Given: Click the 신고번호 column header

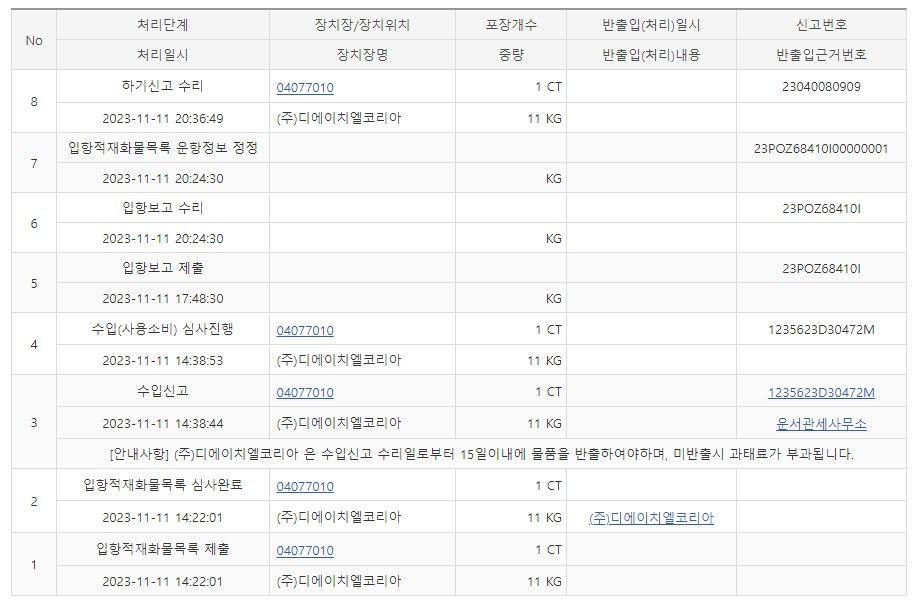Looking at the screenshot, I should [x=821, y=25].
